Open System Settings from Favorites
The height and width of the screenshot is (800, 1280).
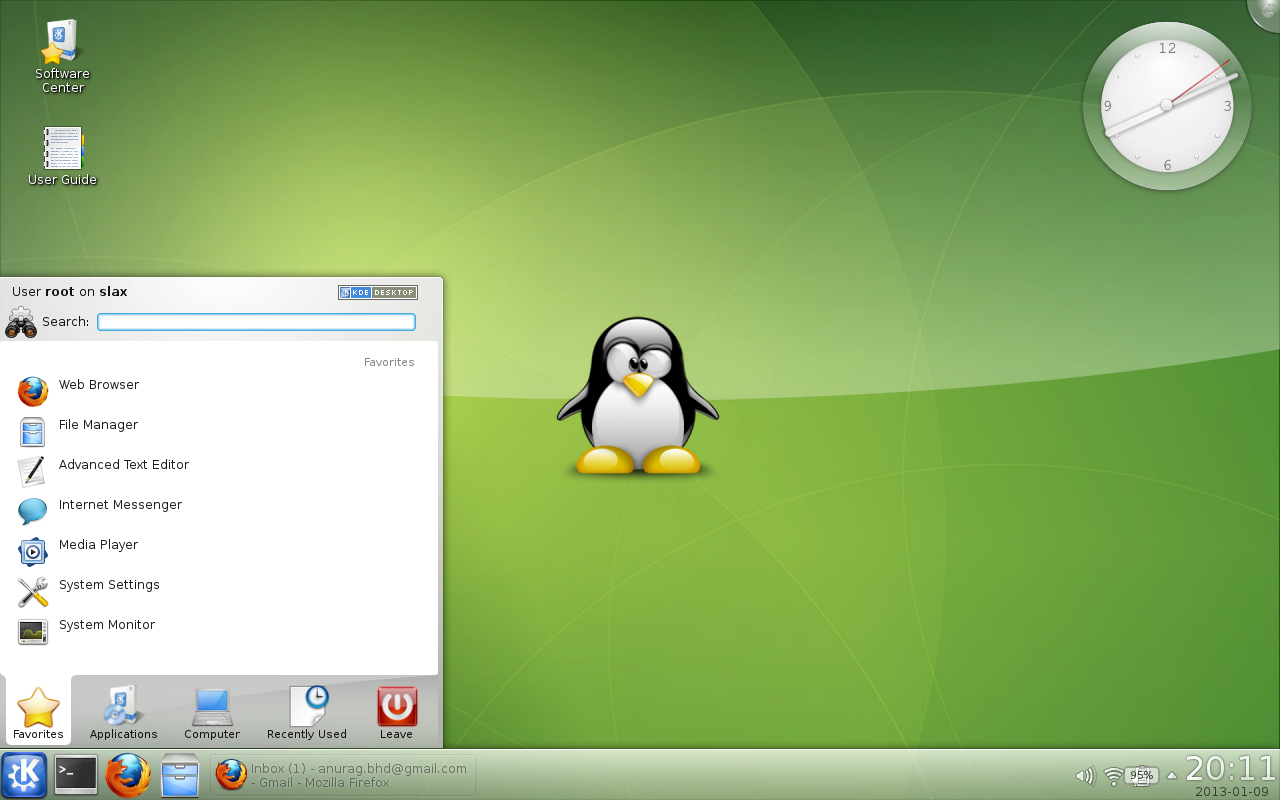tap(109, 586)
